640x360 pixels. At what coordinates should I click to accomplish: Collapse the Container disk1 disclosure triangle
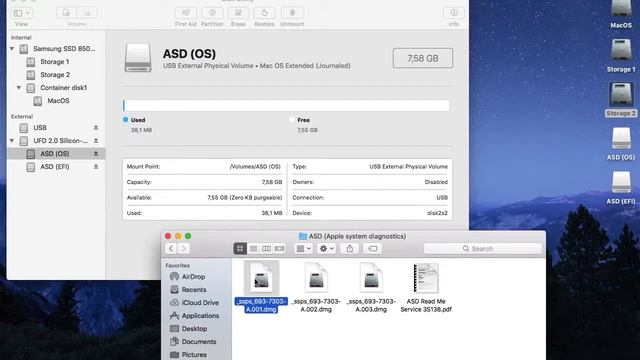19,88
